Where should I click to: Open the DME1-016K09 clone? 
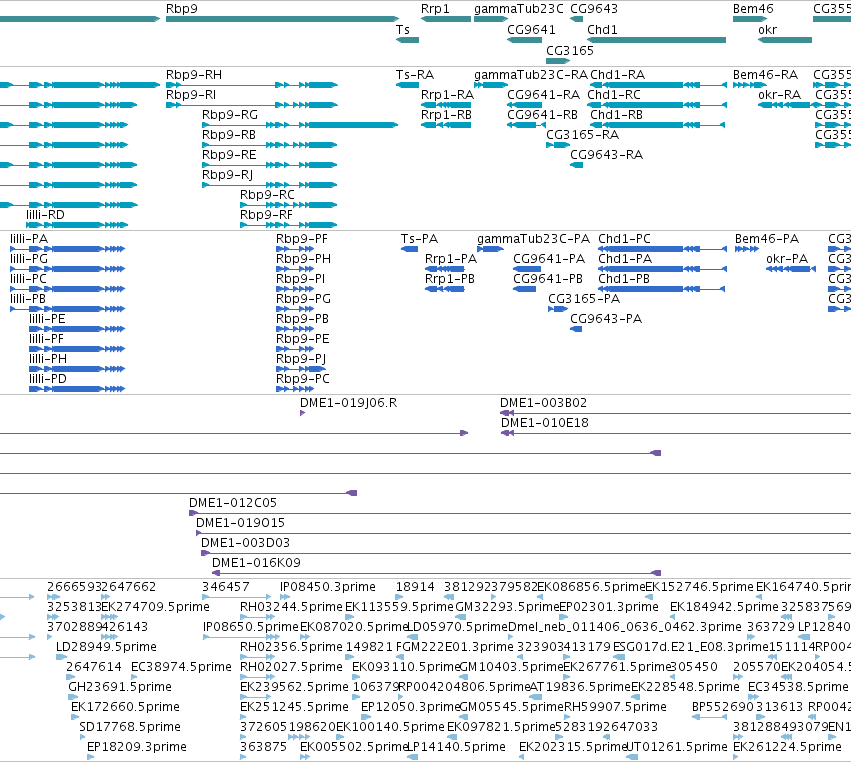click(x=256, y=563)
